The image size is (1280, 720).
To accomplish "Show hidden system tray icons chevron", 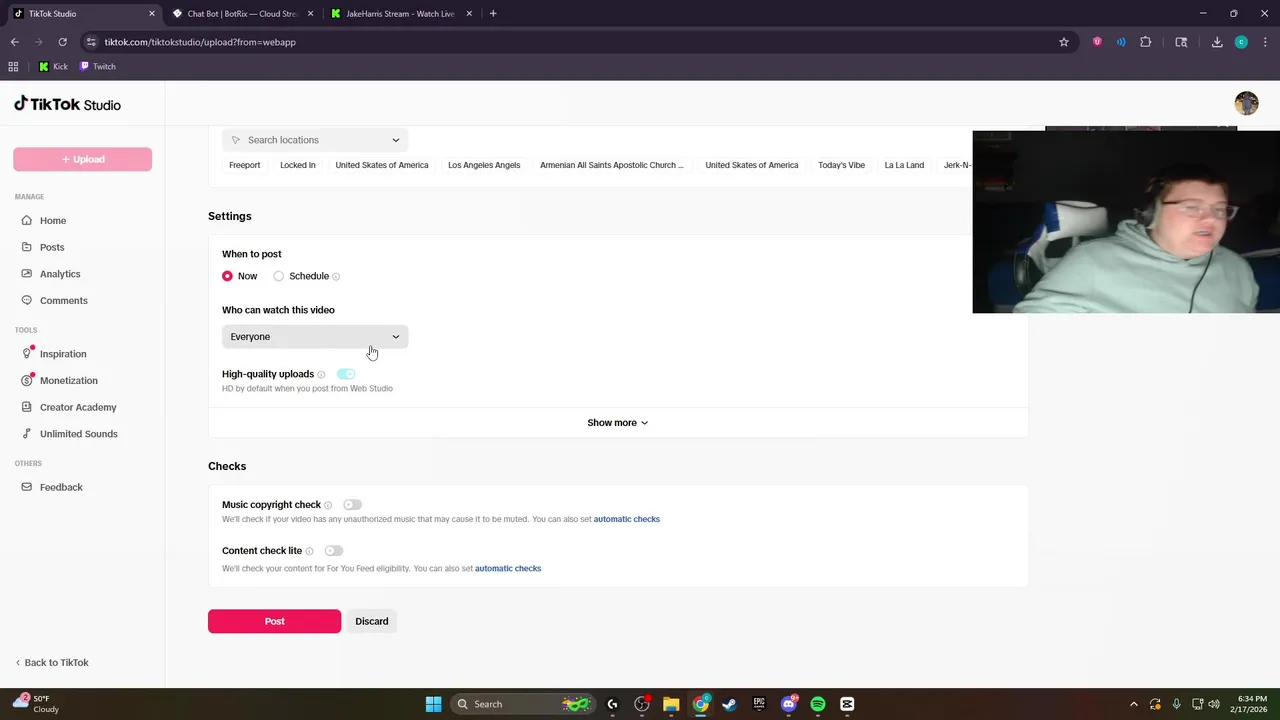I will 1133,704.
